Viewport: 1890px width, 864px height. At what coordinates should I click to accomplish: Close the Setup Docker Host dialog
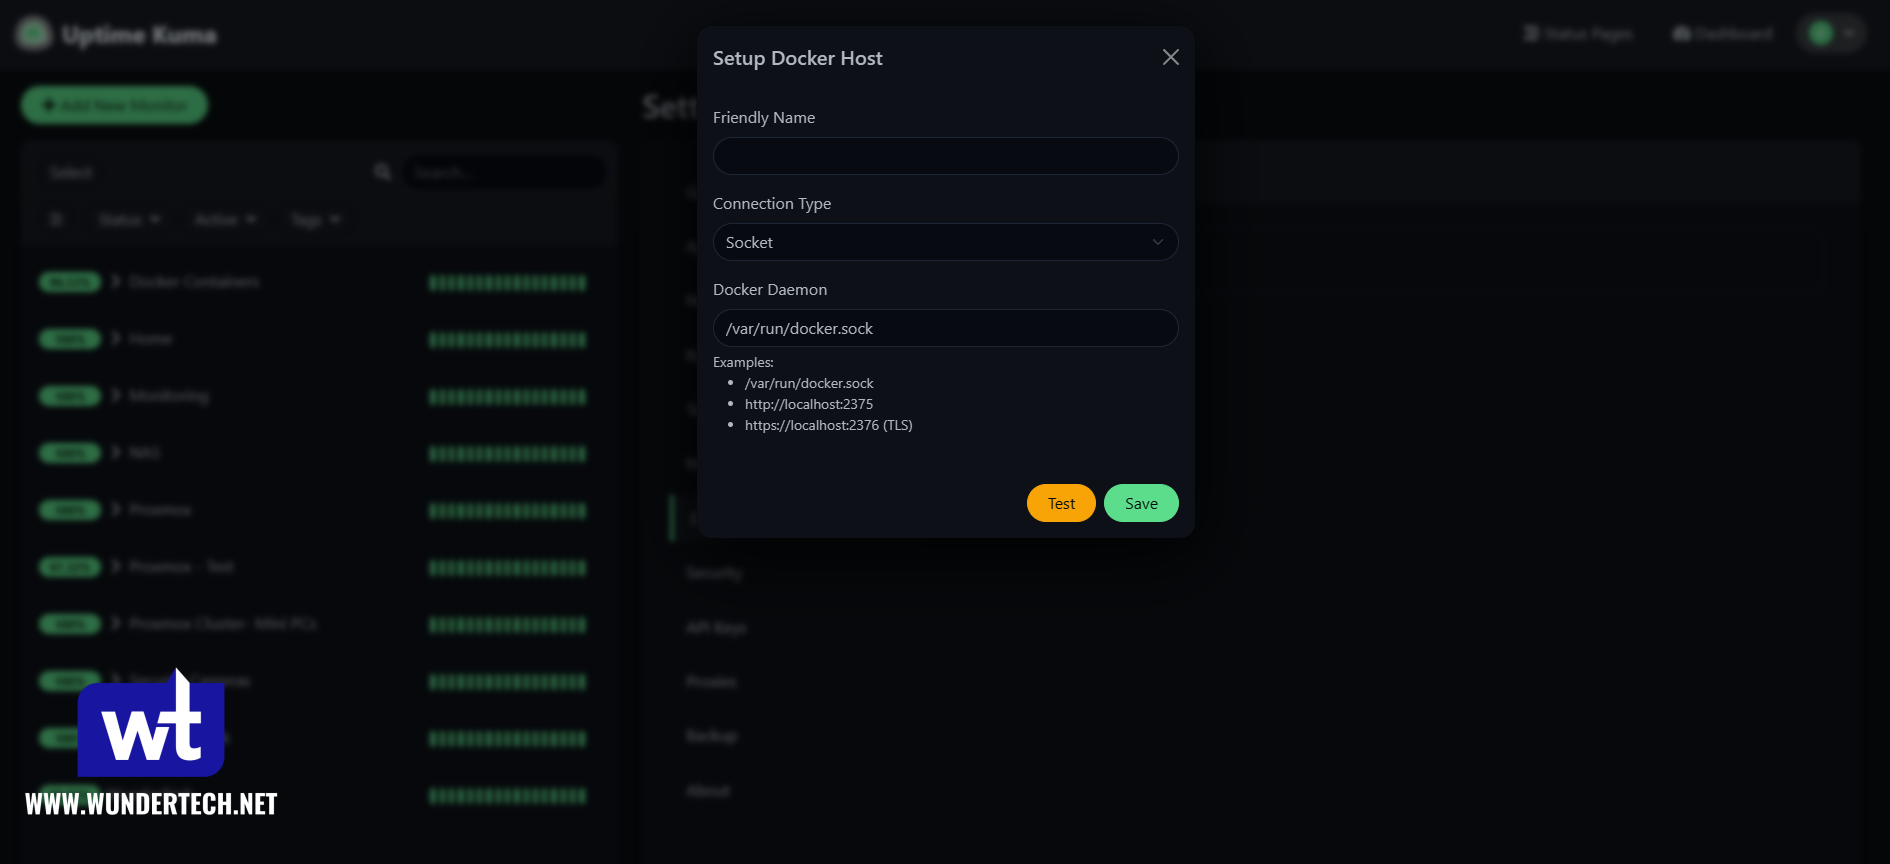1170,57
